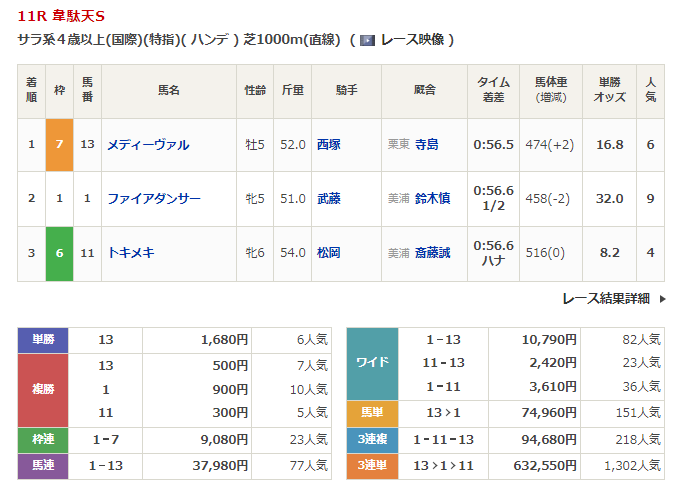Open trainer 鈴木慎 page
This screenshot has height=488, width=677.
(433, 199)
